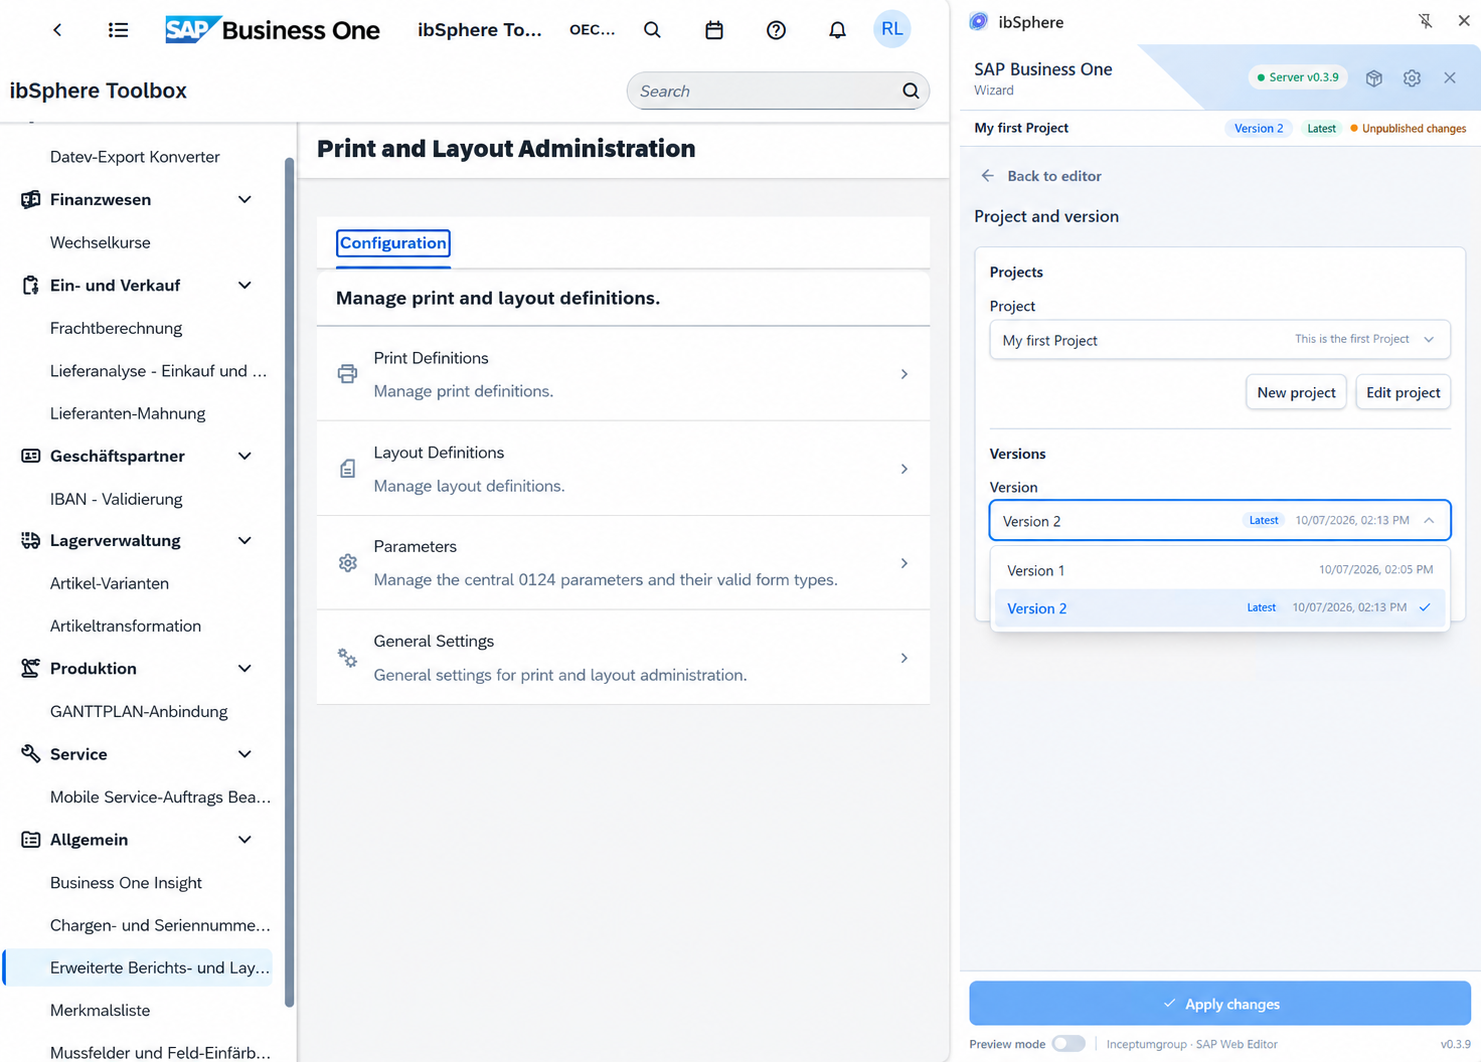Open the package cube icon in wizard header
The width and height of the screenshot is (1481, 1062).
[1374, 78]
